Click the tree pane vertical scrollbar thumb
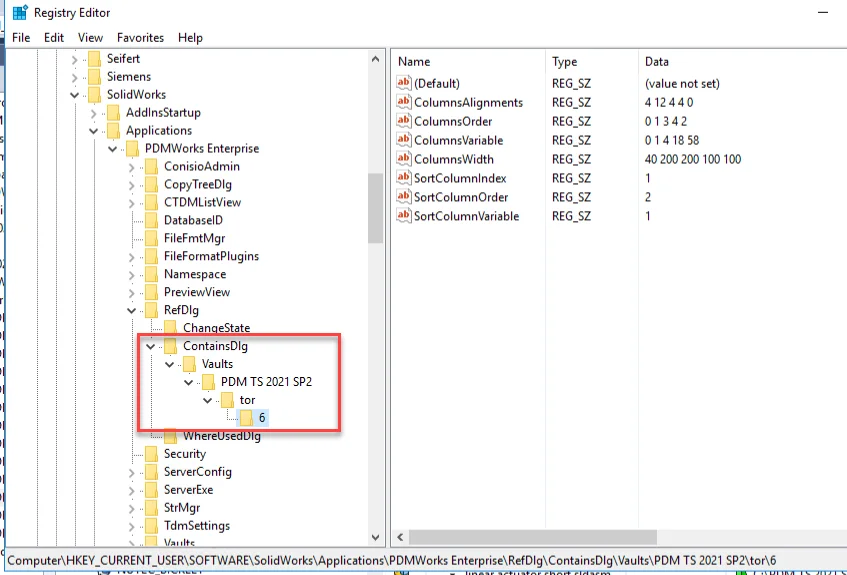This screenshot has width=847, height=575. click(x=375, y=208)
